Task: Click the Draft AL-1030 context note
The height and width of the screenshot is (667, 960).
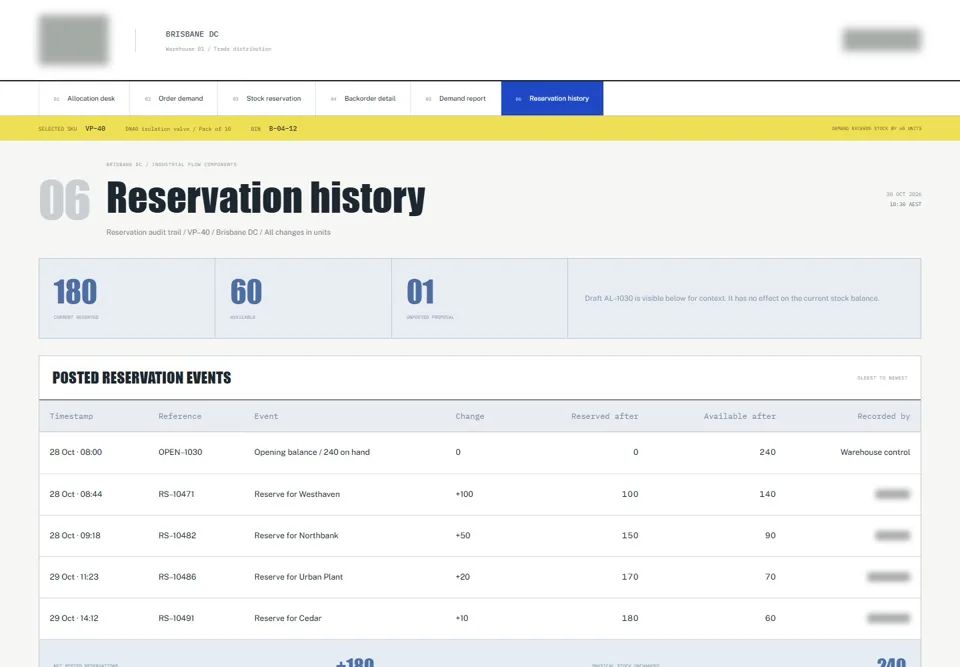Action: pyautogui.click(x=732, y=298)
